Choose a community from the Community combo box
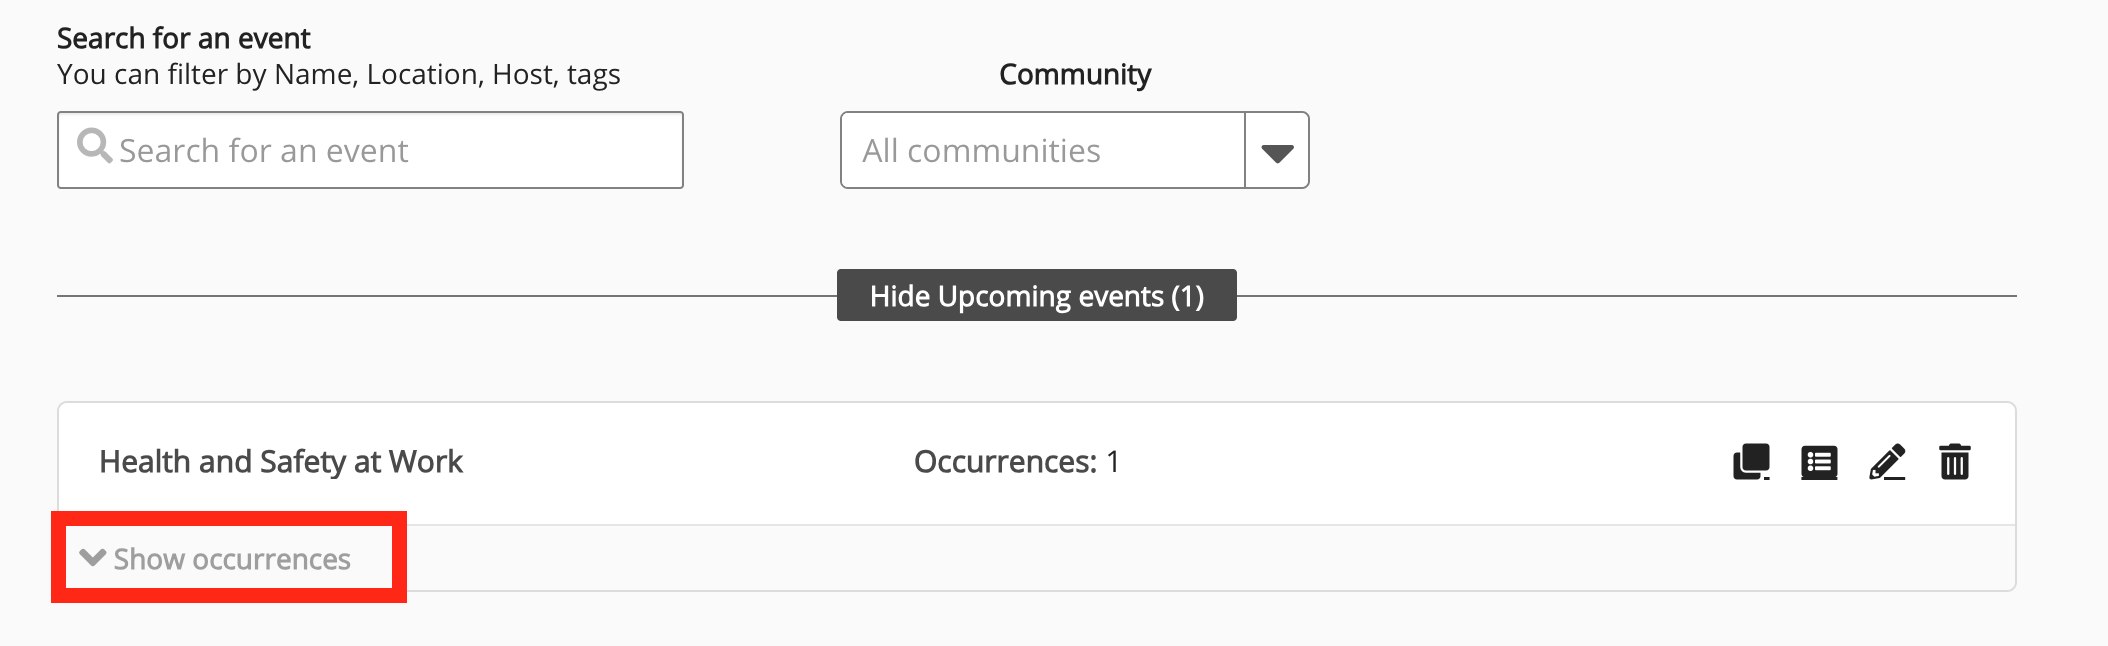The width and height of the screenshot is (2108, 646). (x=1074, y=150)
